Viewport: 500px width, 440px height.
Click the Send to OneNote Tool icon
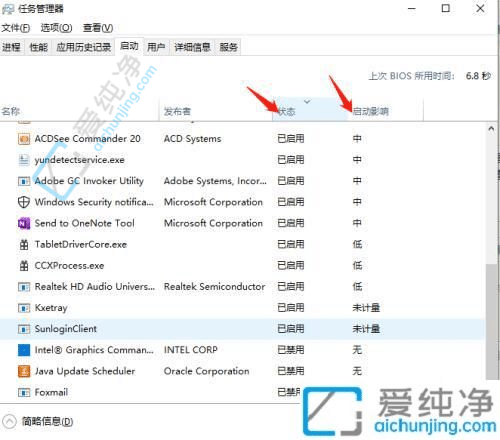pyautogui.click(x=24, y=223)
